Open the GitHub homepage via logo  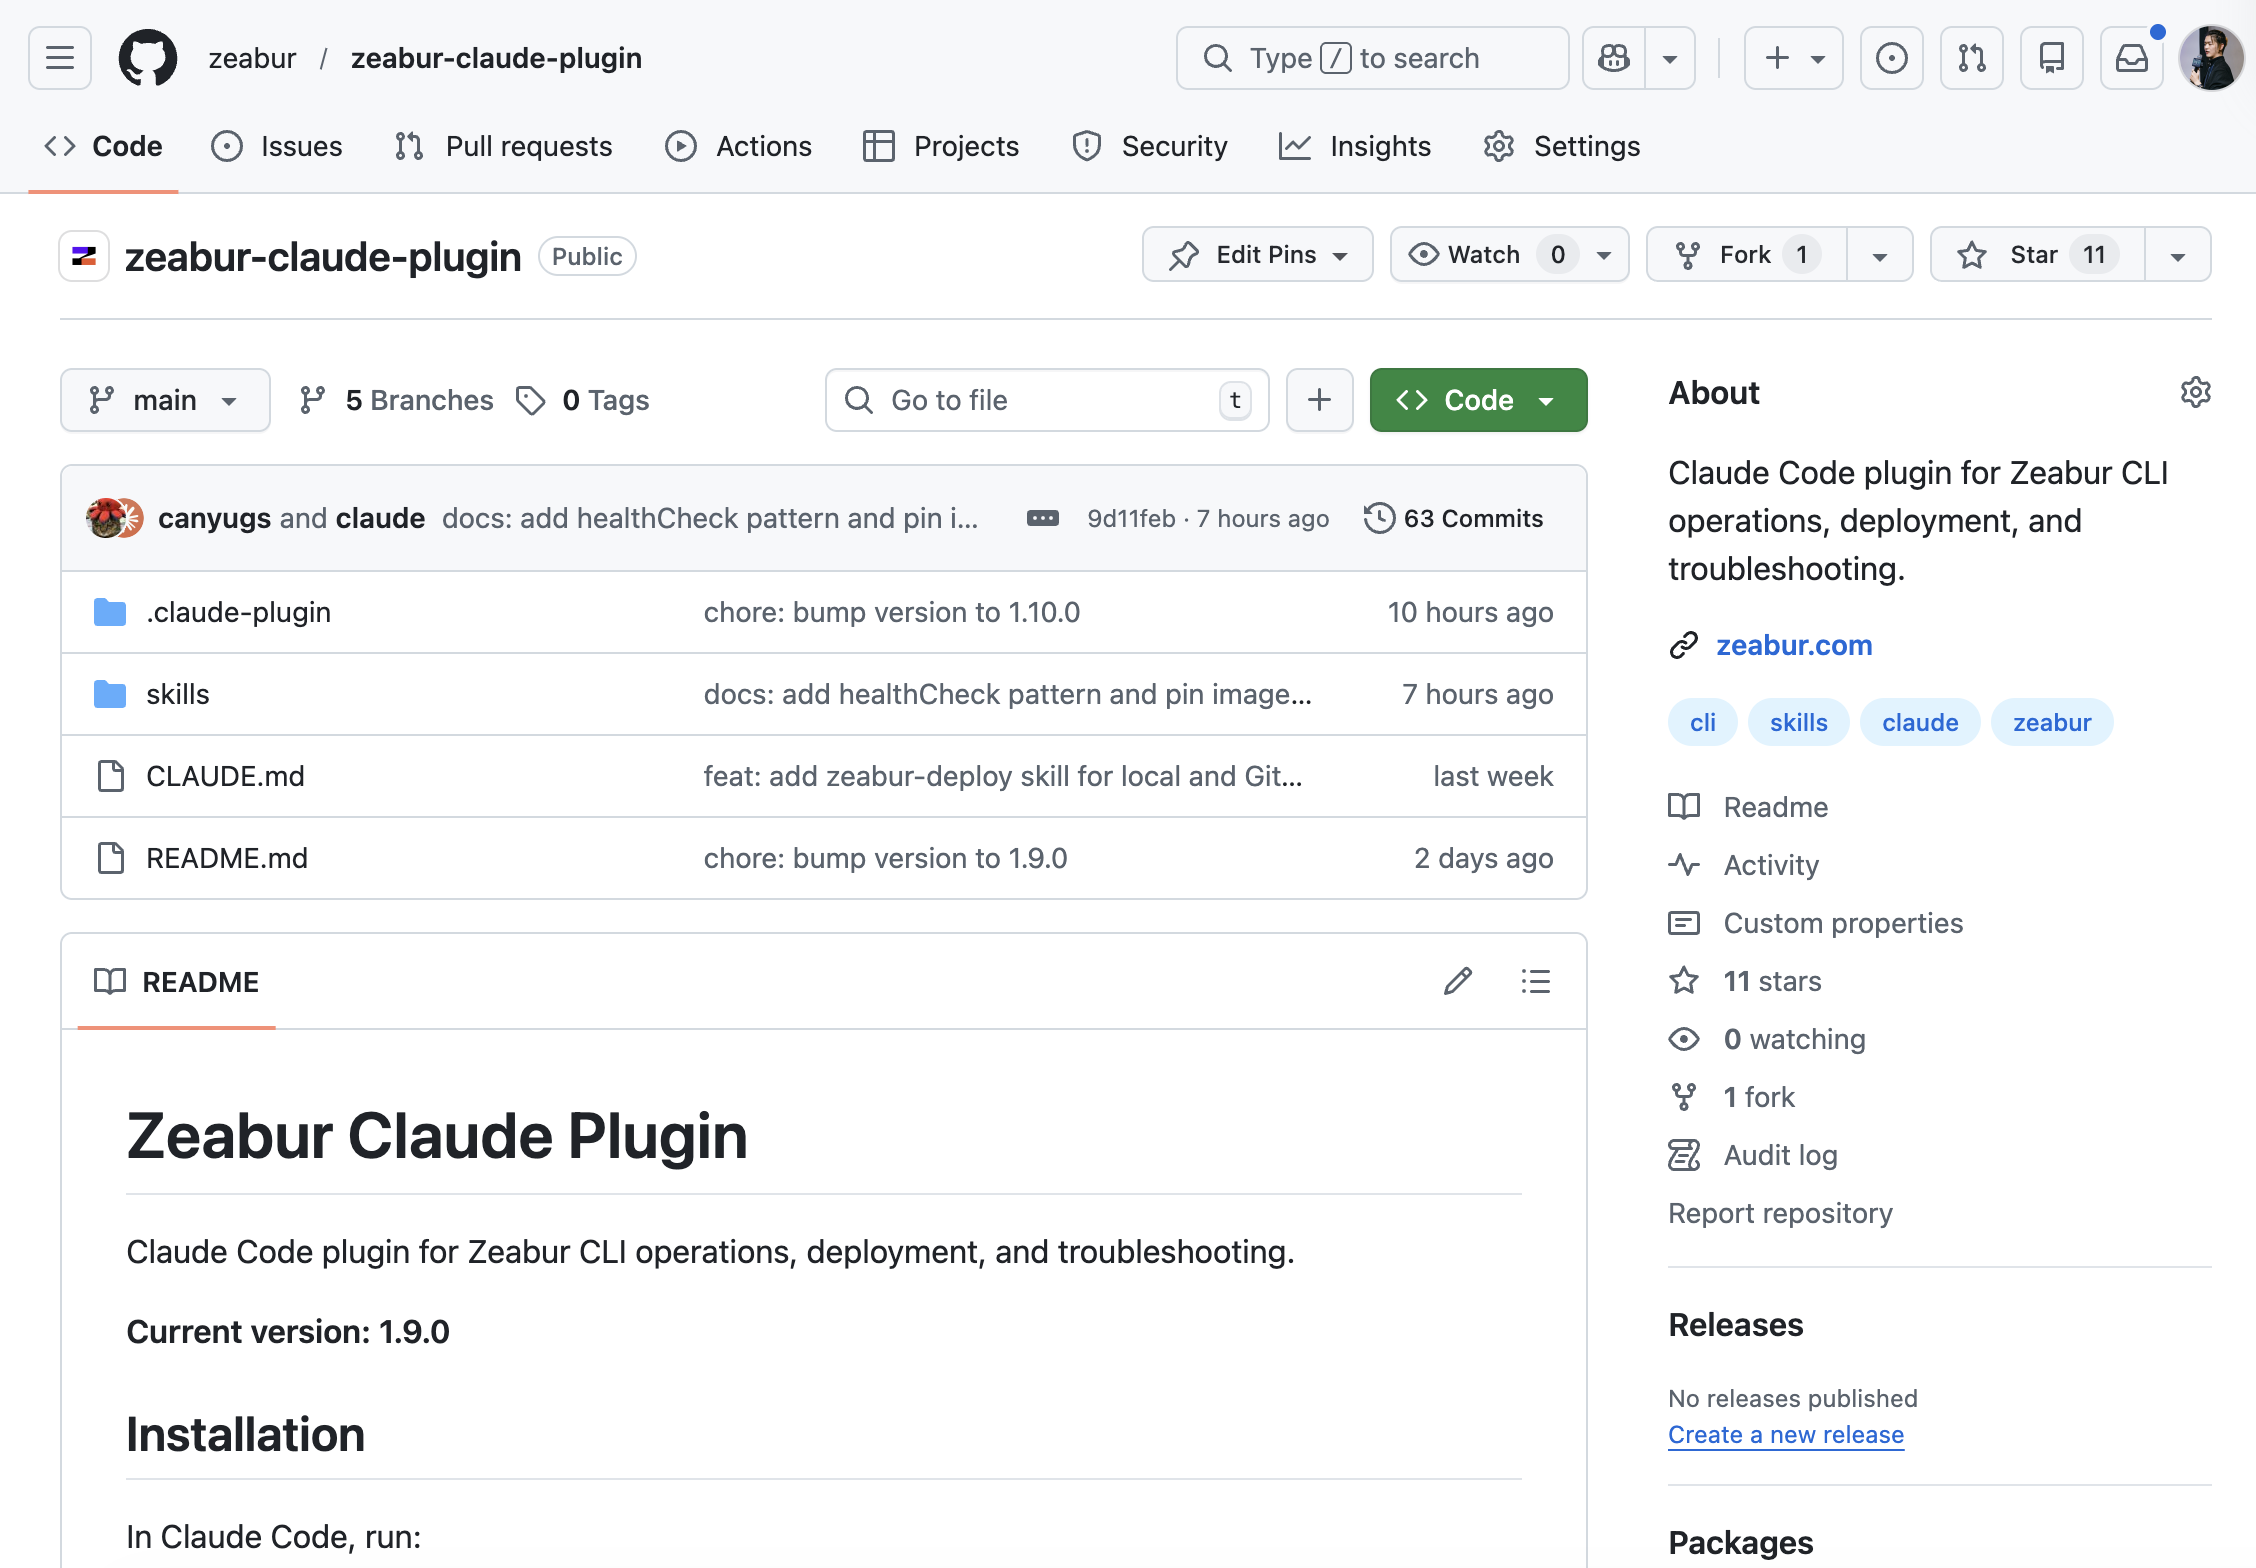[x=146, y=57]
